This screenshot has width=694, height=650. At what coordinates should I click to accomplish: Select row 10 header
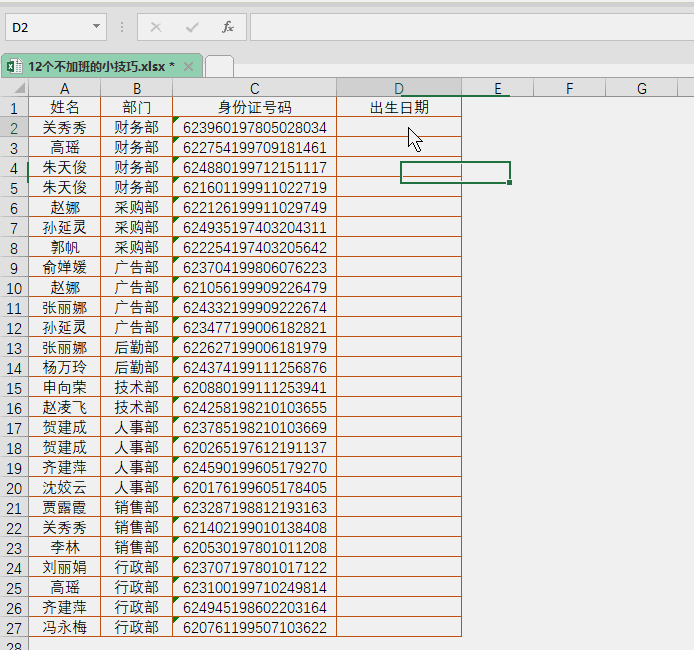click(14, 288)
